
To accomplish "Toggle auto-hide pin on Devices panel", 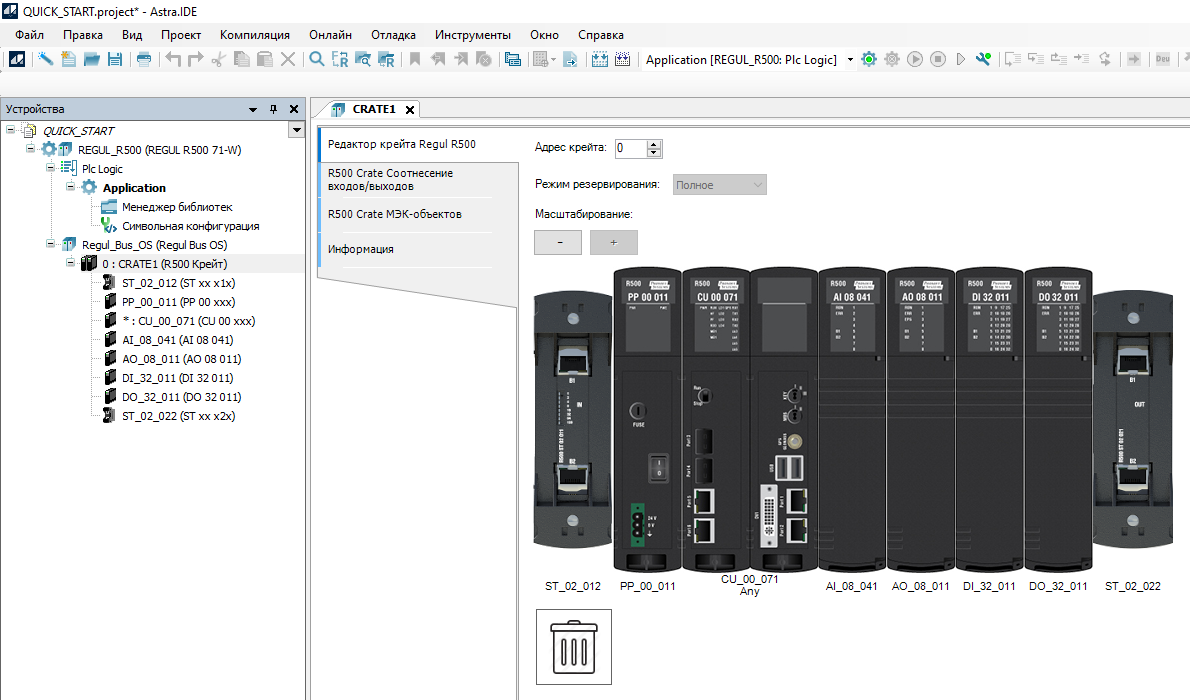I will click(x=274, y=109).
